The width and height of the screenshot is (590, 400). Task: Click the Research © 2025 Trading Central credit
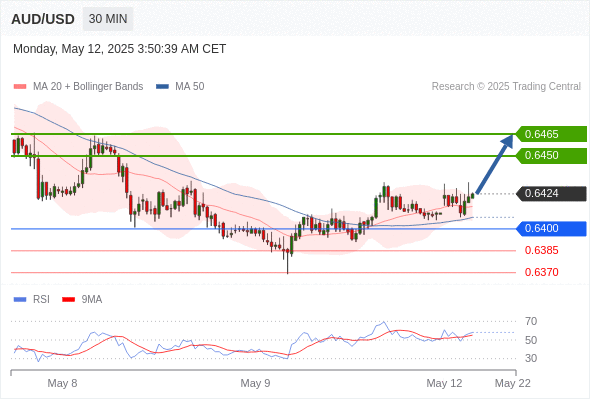[506, 87]
